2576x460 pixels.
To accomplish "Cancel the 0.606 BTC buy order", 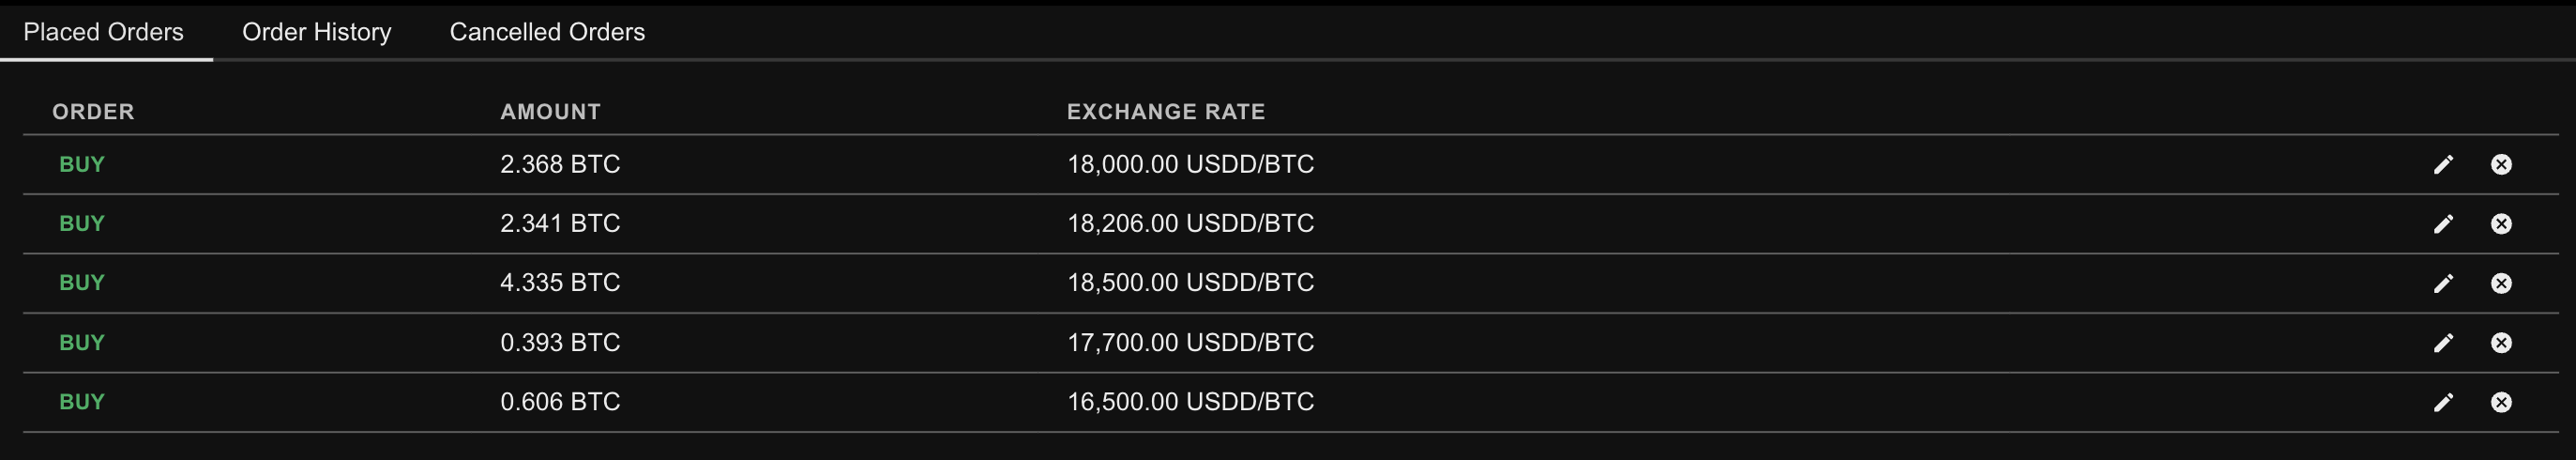I will pyautogui.click(x=2501, y=403).
